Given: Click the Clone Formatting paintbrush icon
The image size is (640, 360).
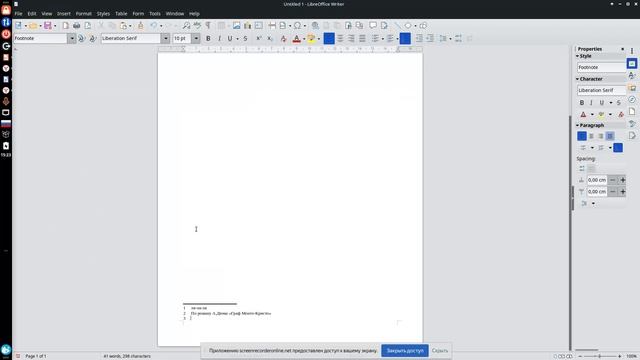Looking at the screenshot, I should click(140, 26).
